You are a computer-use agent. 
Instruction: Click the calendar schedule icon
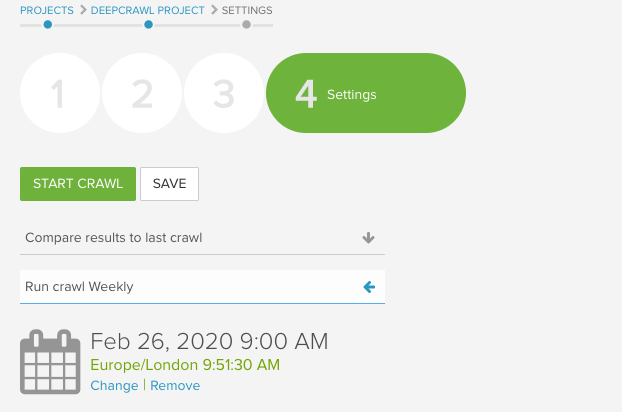click(x=50, y=361)
